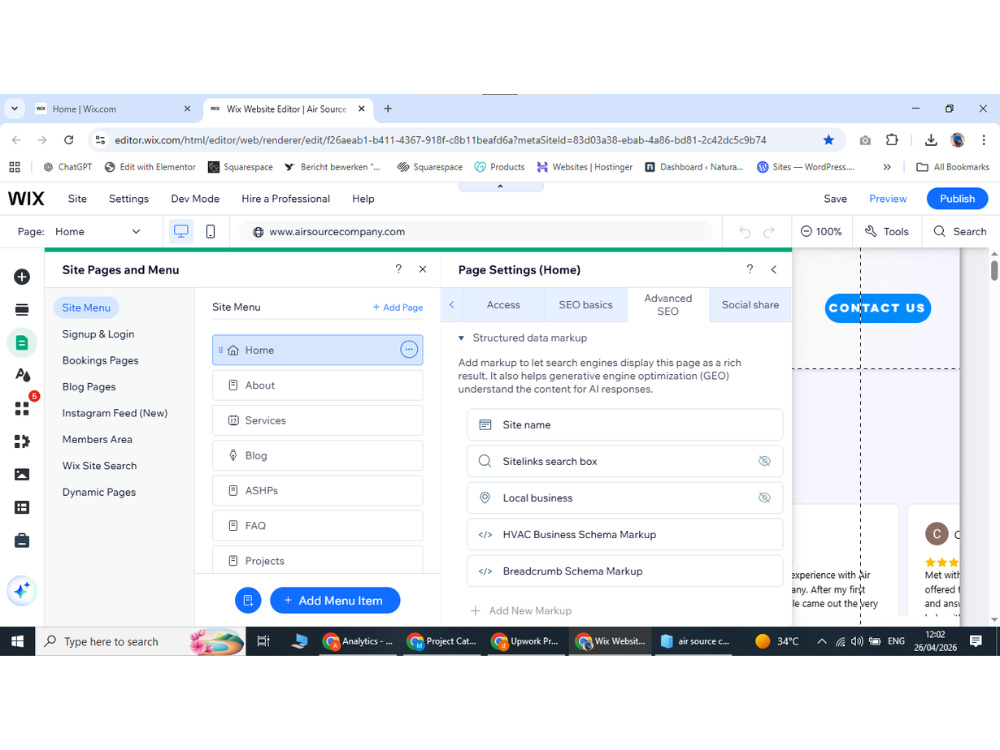Collapse Page Settings with back chevron
The width and height of the screenshot is (1000, 750).
(774, 269)
